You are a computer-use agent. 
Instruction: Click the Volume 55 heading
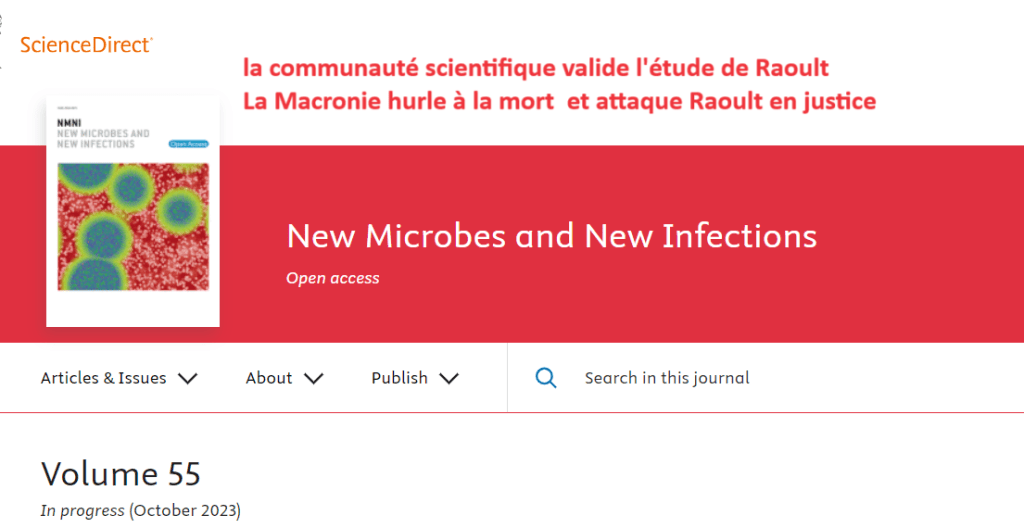click(121, 473)
